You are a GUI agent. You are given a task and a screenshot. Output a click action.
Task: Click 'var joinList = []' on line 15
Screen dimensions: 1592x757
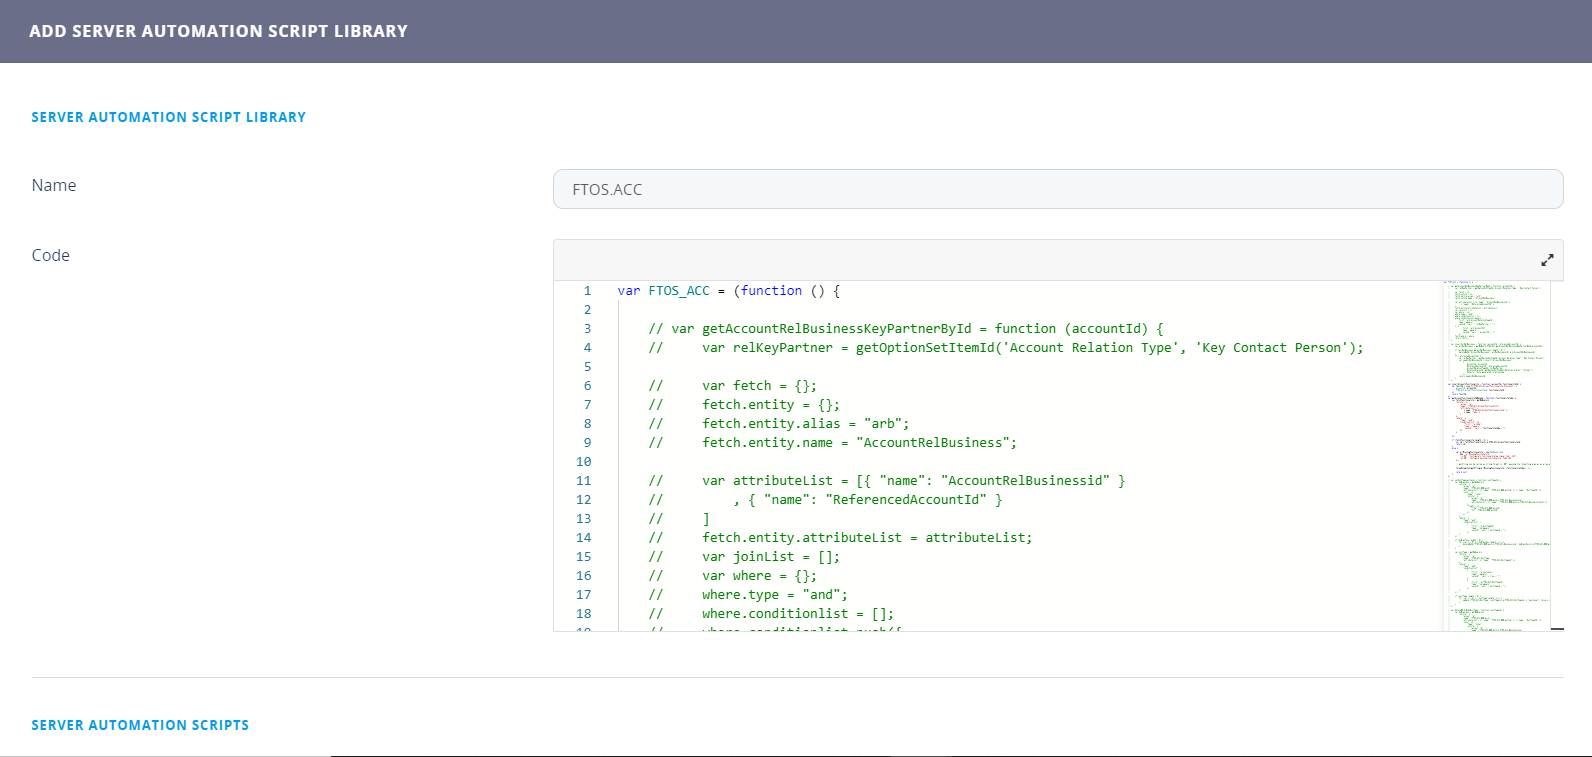point(770,557)
